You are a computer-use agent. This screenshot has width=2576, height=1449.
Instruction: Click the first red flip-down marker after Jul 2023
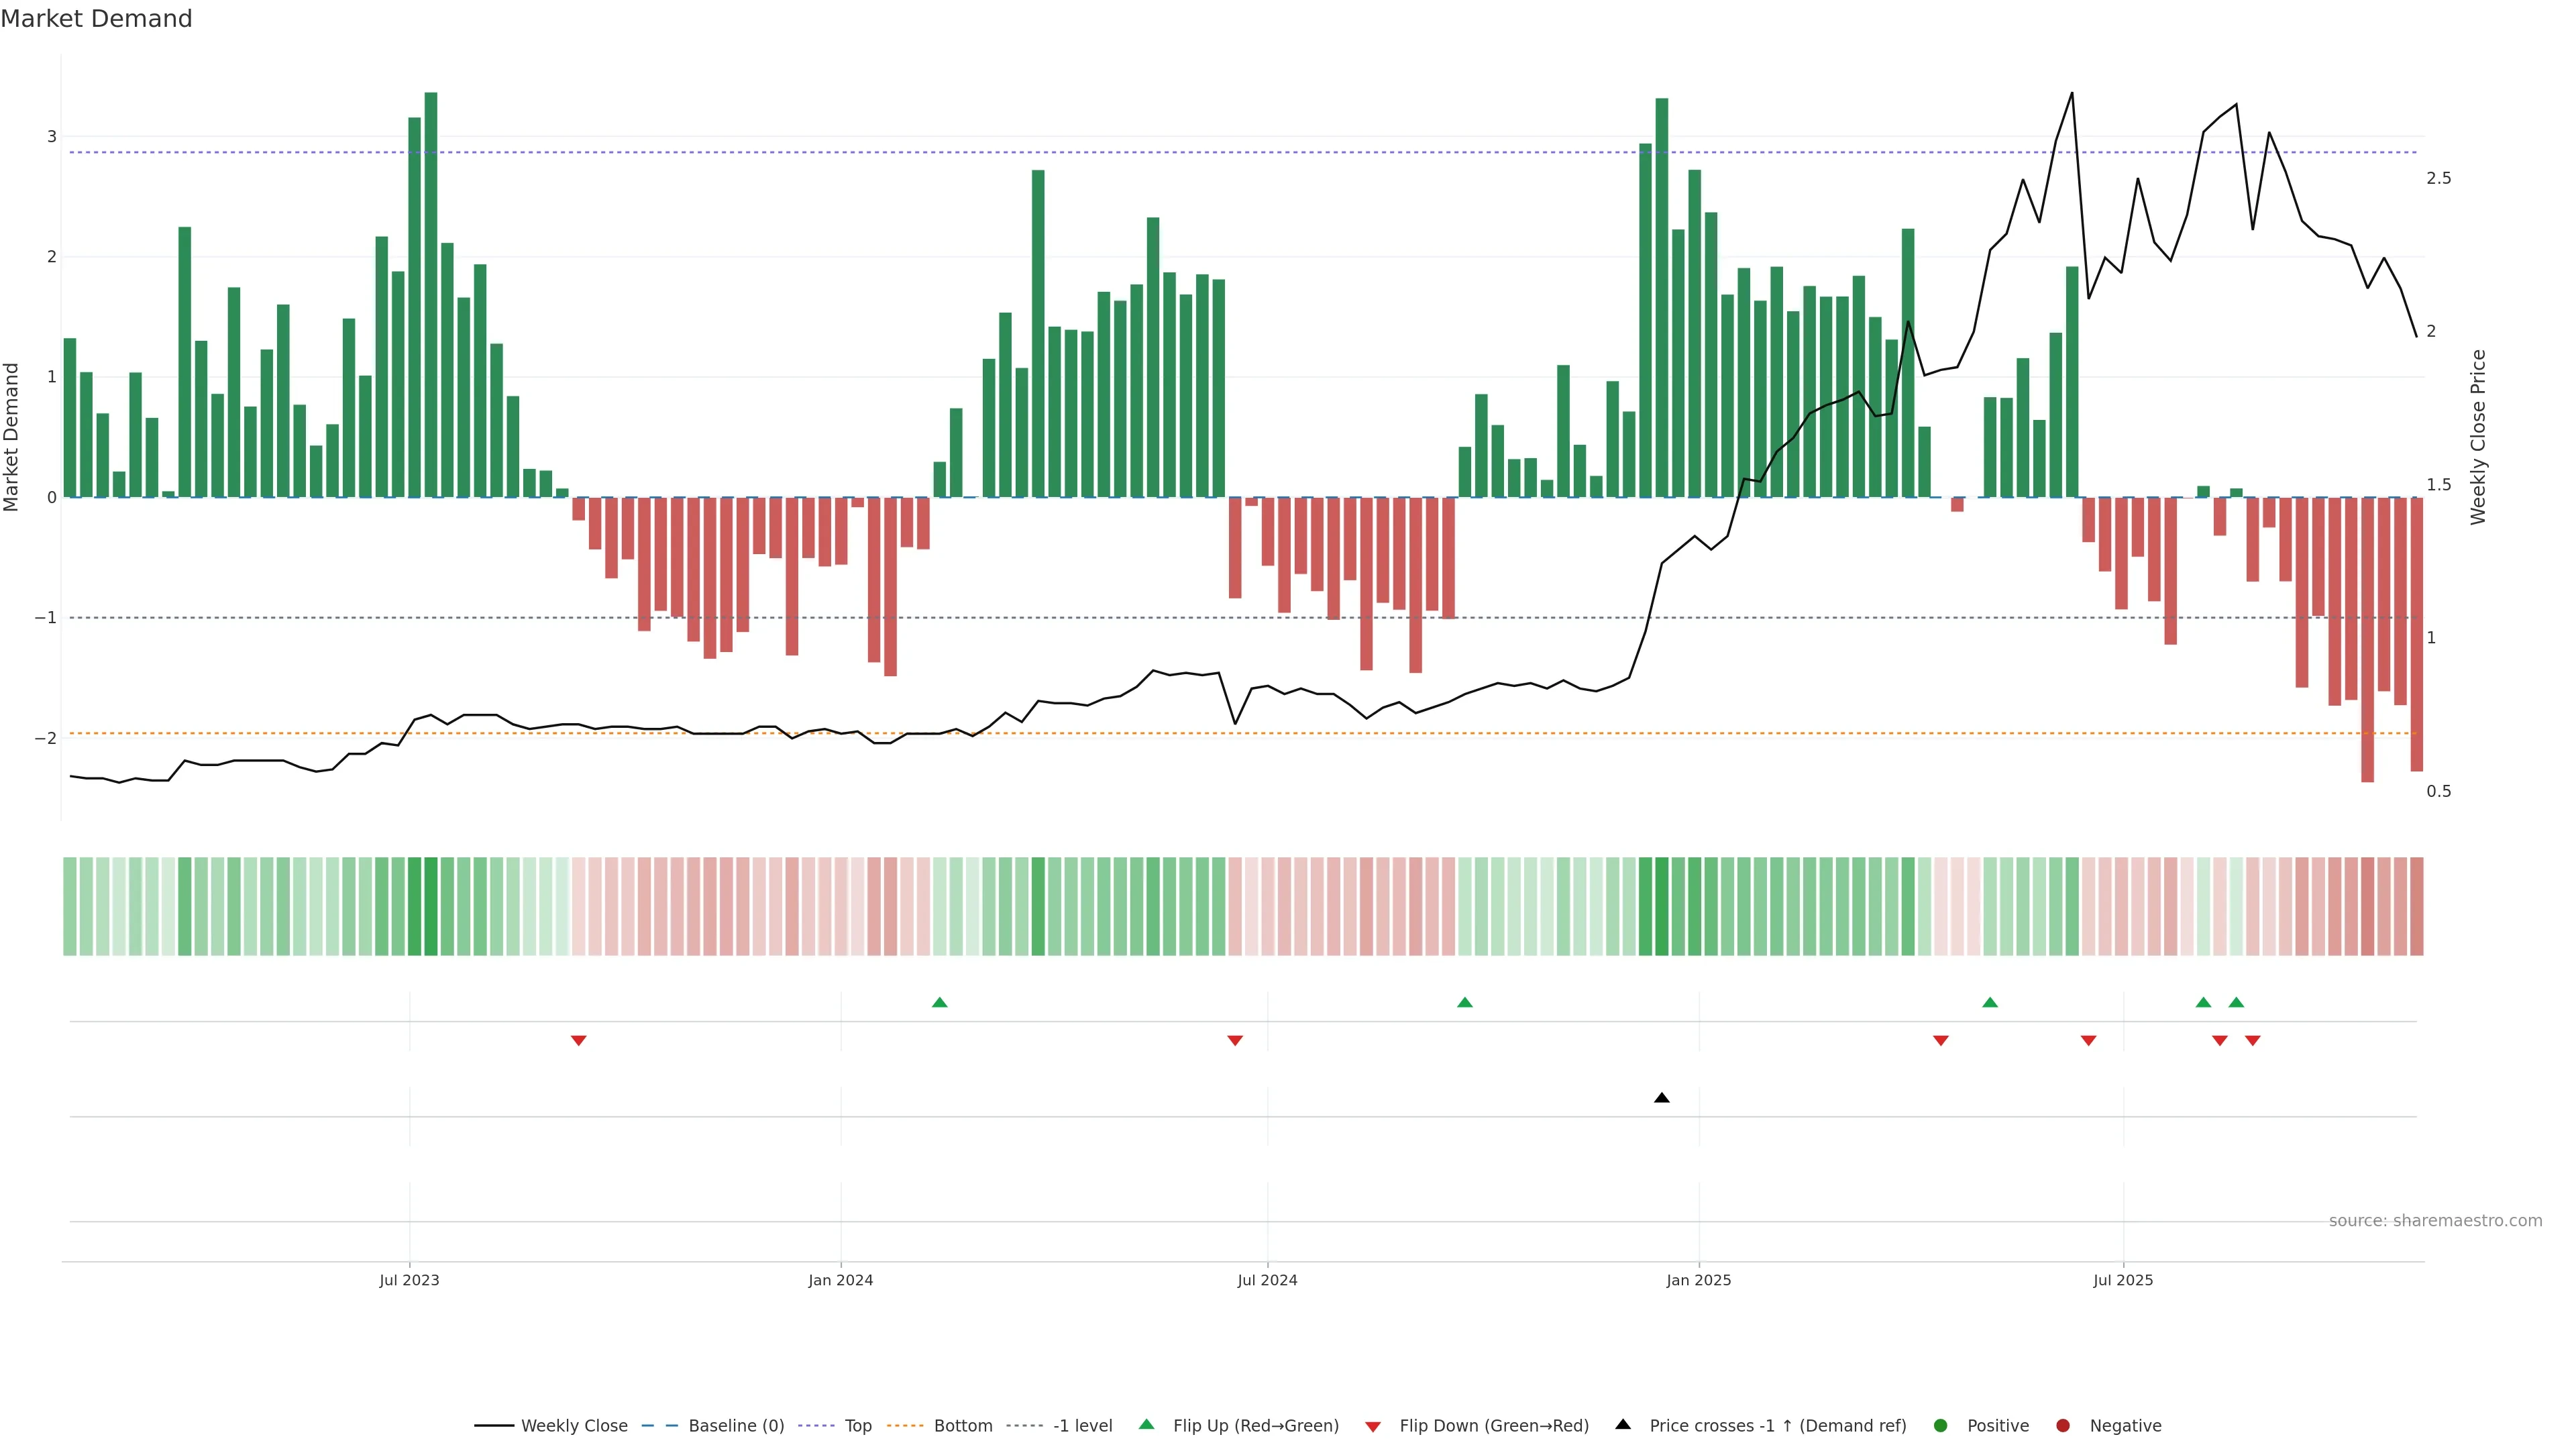tap(578, 1041)
